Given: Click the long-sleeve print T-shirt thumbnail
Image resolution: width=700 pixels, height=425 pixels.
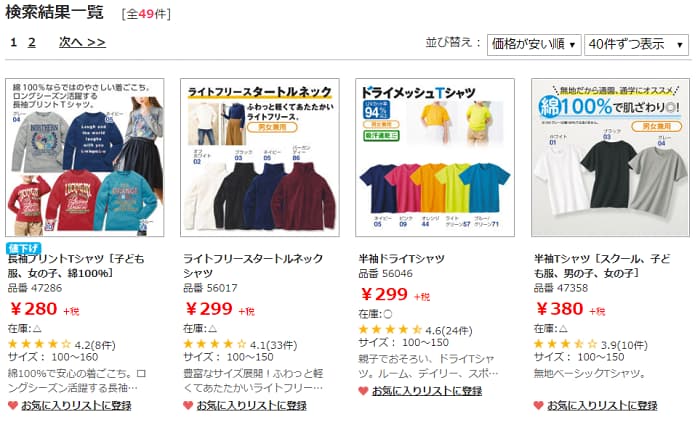Looking at the screenshot, I should coord(85,158).
